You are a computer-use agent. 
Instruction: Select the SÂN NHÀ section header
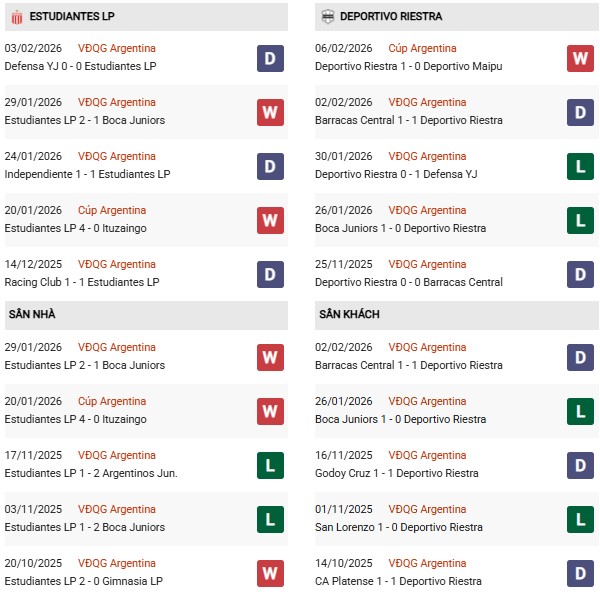coord(32,315)
